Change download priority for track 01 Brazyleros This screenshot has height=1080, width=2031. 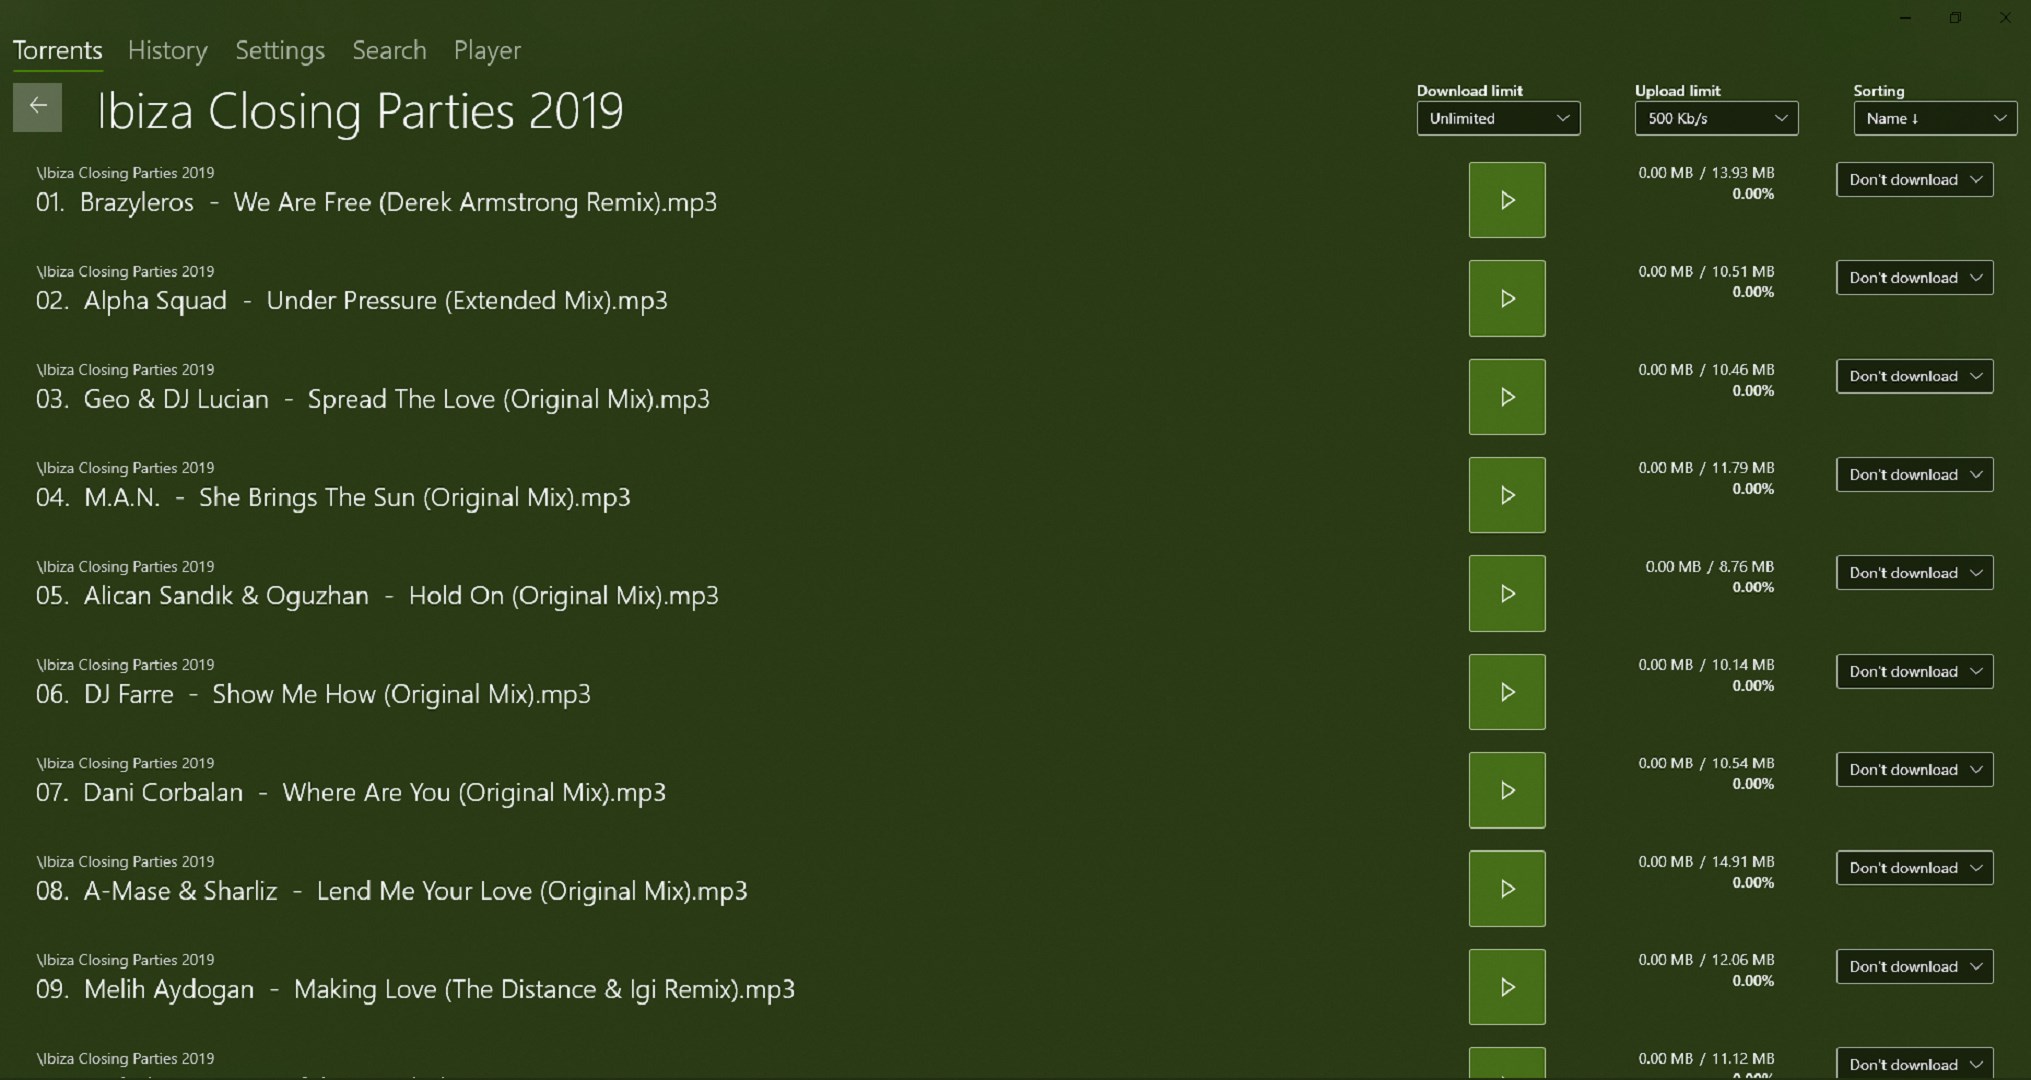pos(1914,179)
